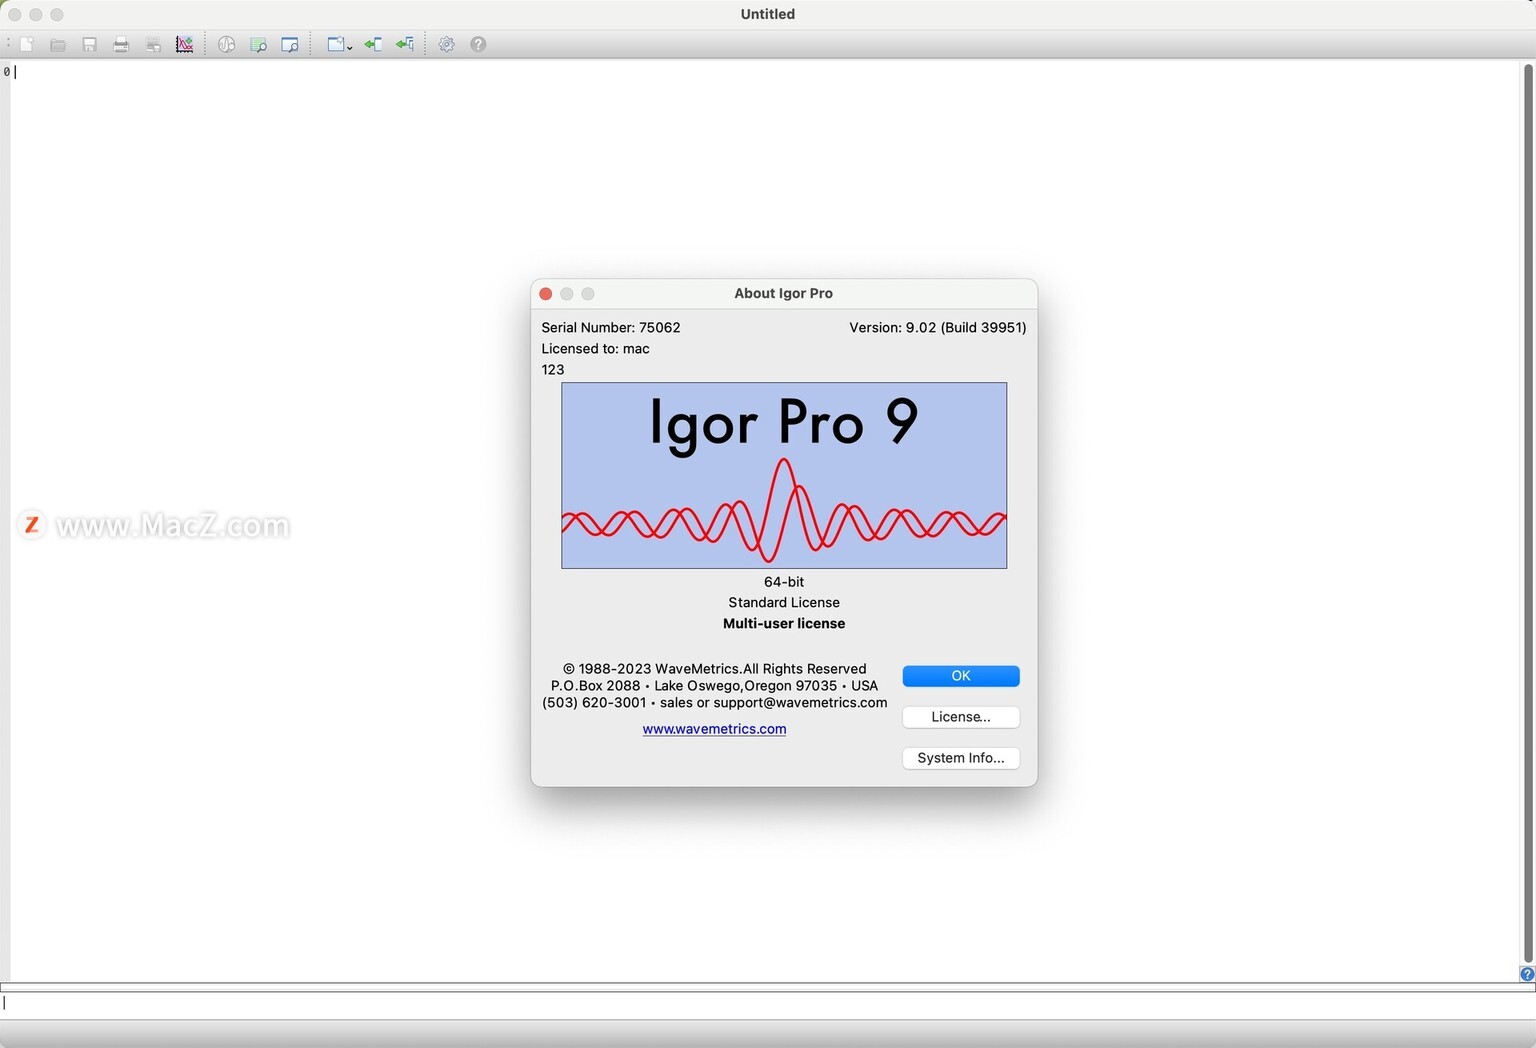Screen dimensions: 1536x1048
Task: Click the toolbar drag handle dots
Action: click(9, 45)
